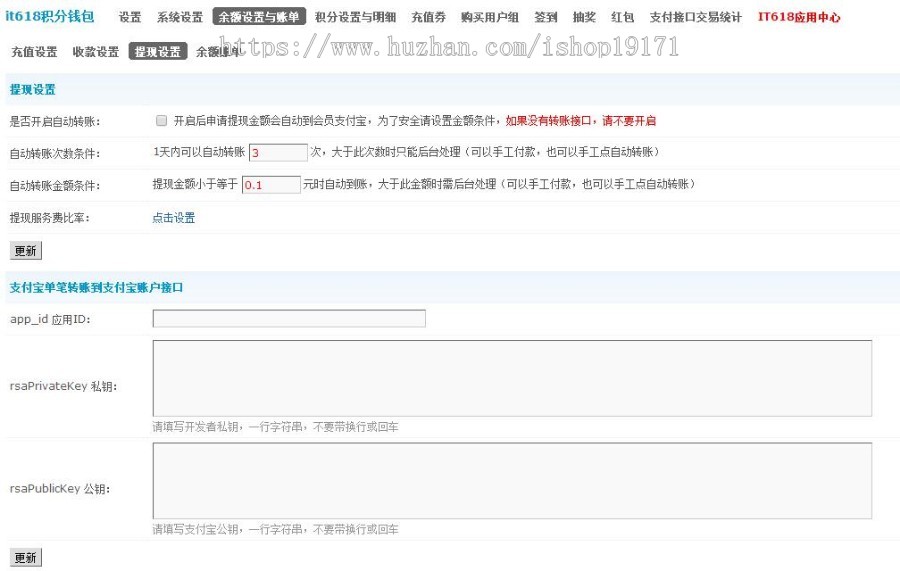Click 更新 button under 提现设置
This screenshot has height=571, width=900.
pos(25,250)
